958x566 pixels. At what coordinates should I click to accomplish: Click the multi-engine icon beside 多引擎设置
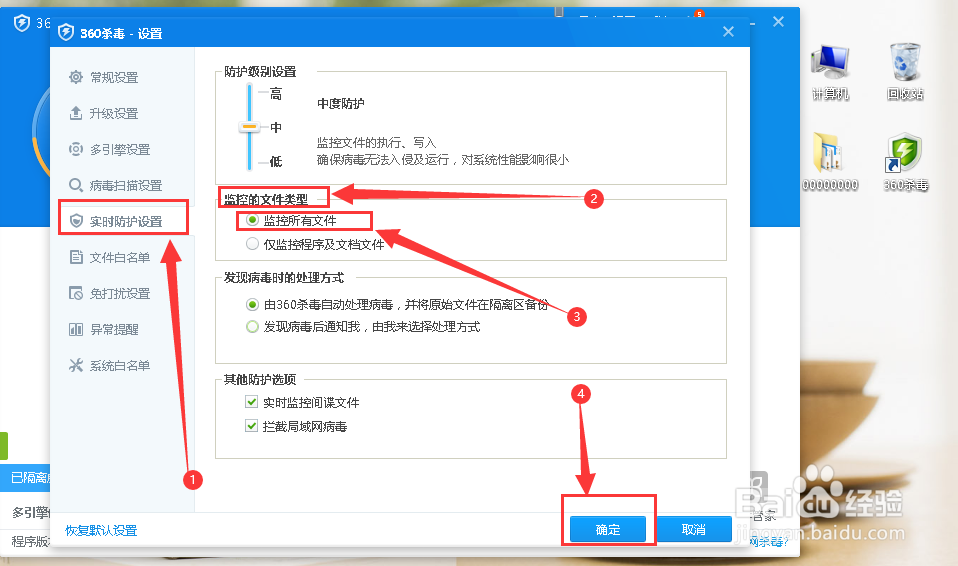pos(76,149)
